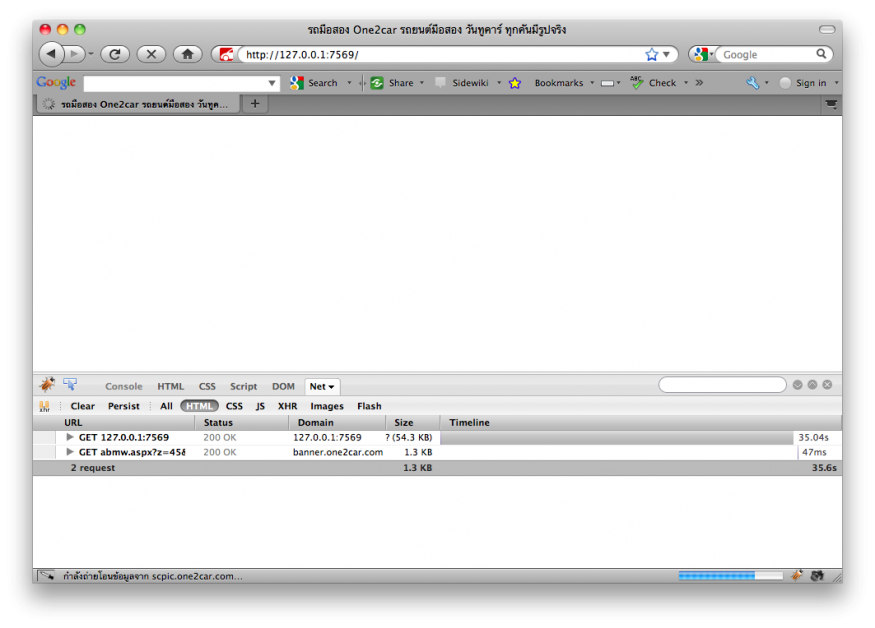Open the Bookmarks toolbar menu
875x628 pixels.
click(x=559, y=83)
